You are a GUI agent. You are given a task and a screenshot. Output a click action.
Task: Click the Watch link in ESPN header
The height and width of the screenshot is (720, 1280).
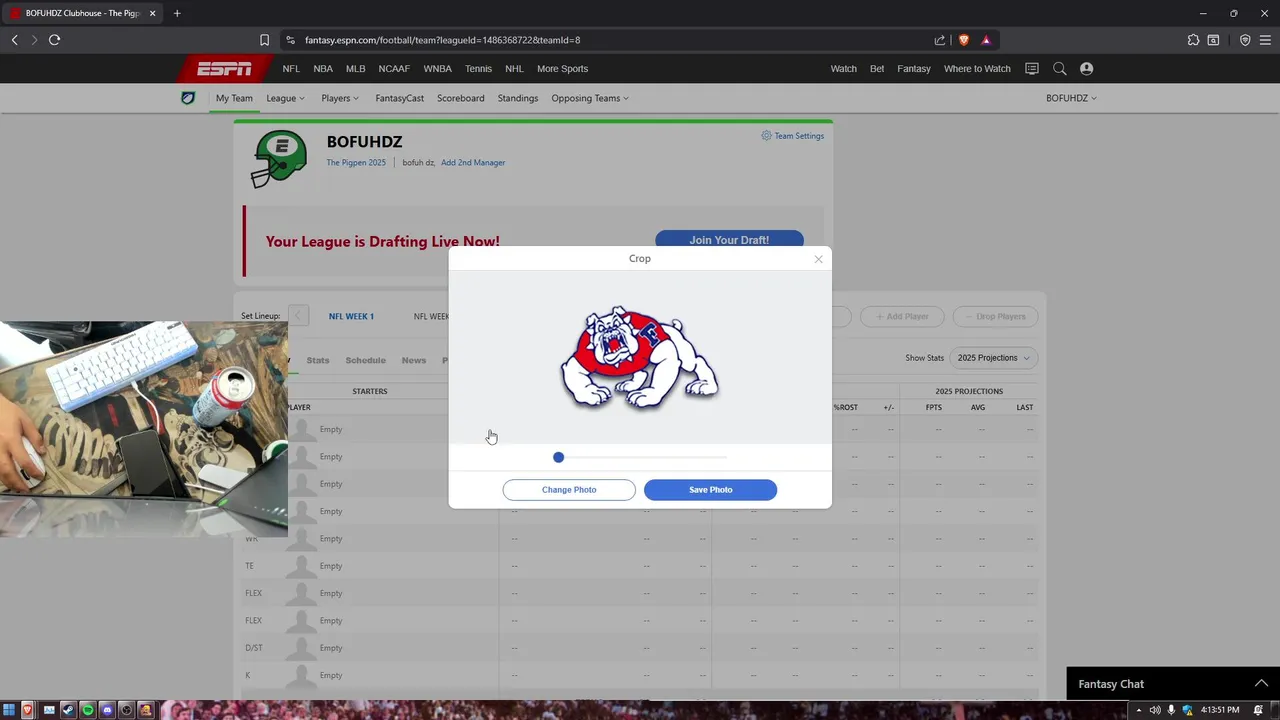point(843,69)
